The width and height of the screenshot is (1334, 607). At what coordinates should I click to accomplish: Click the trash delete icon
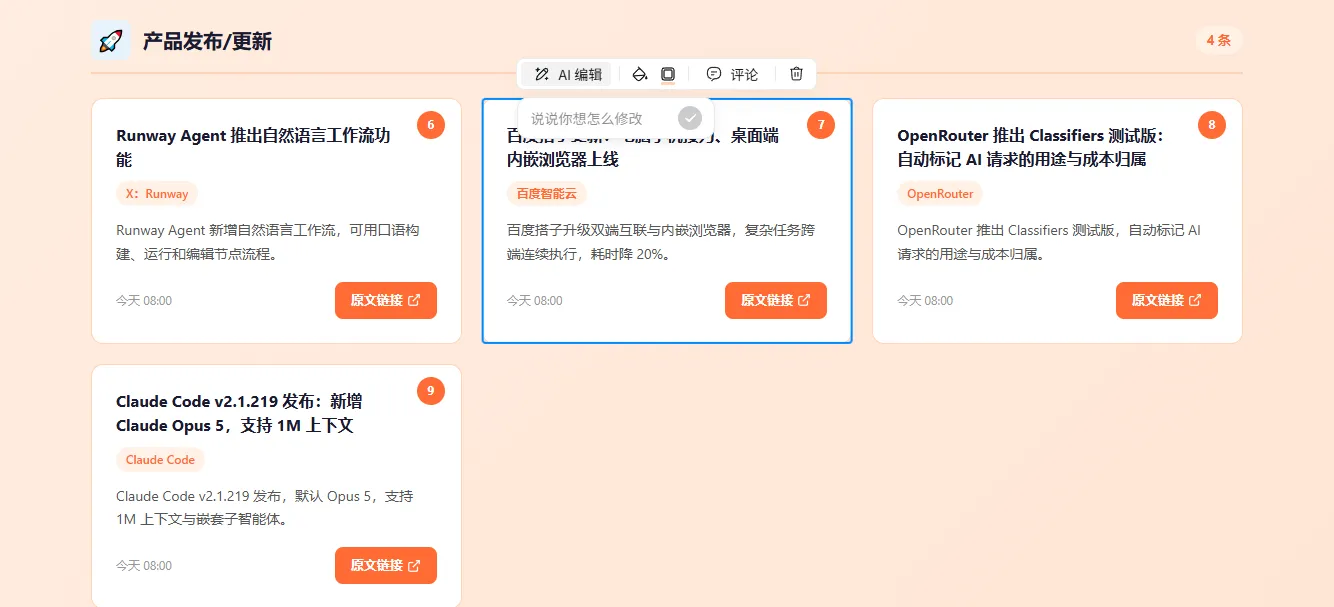[796, 74]
